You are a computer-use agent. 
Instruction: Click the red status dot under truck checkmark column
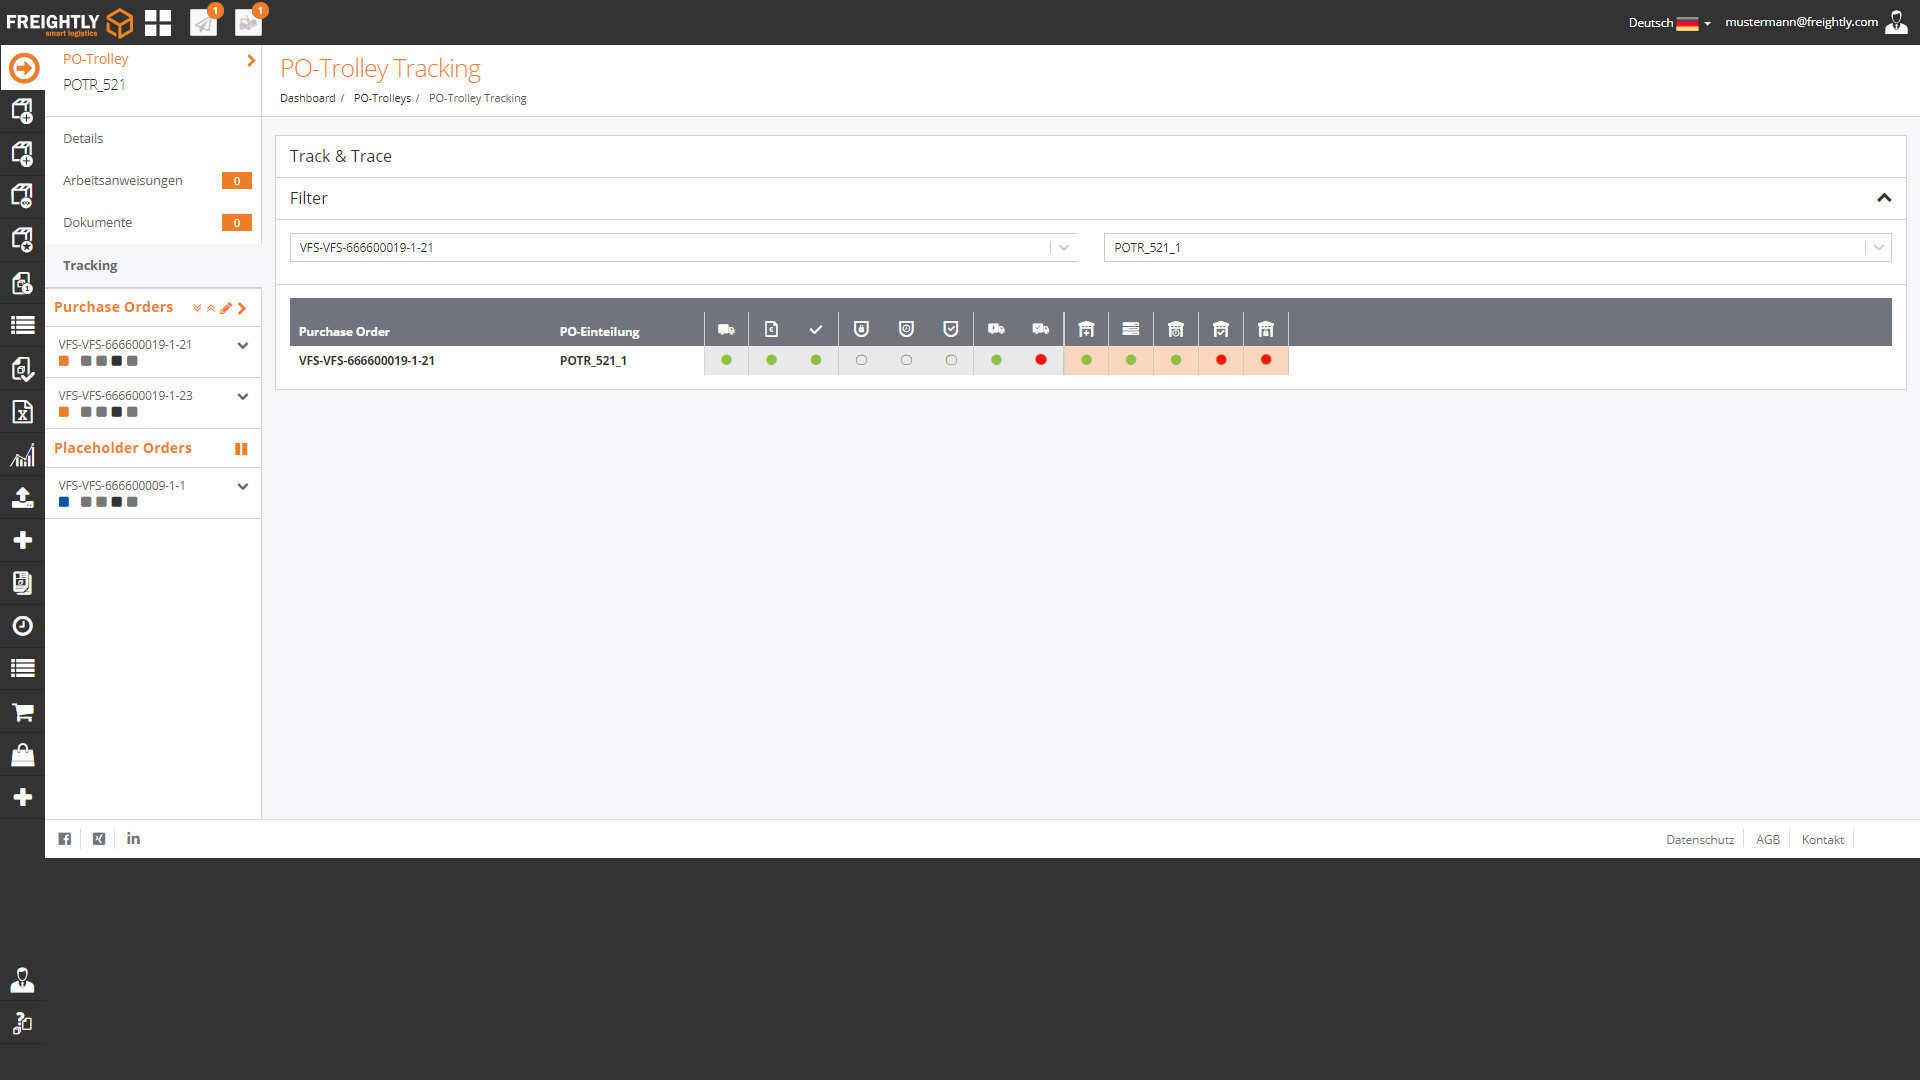[x=1041, y=360]
